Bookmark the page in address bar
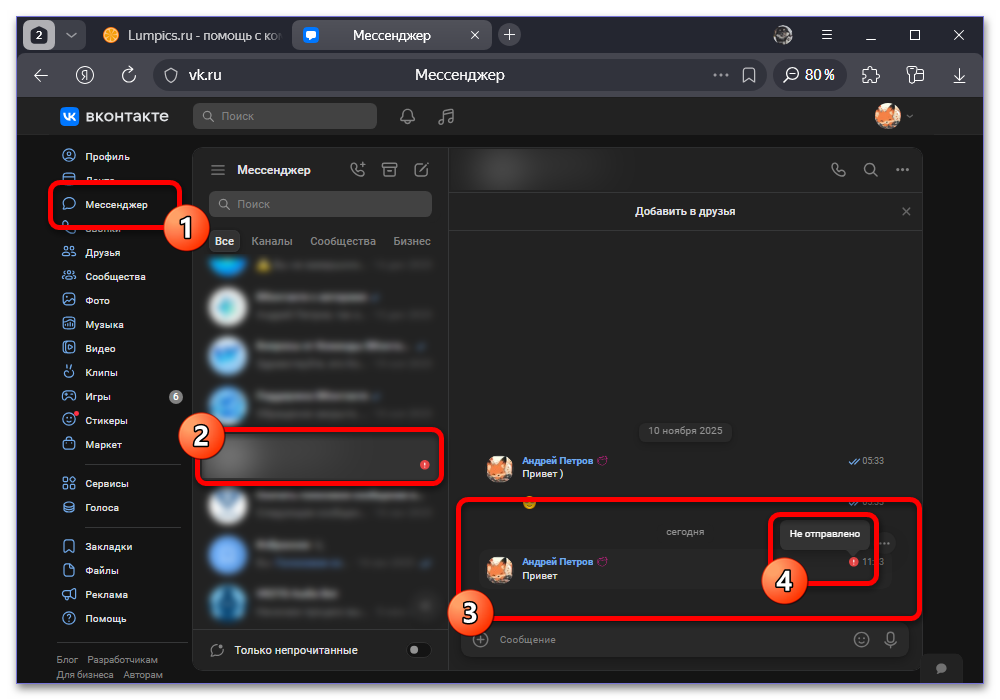Viewport: 1000px width, 700px height. click(x=749, y=75)
